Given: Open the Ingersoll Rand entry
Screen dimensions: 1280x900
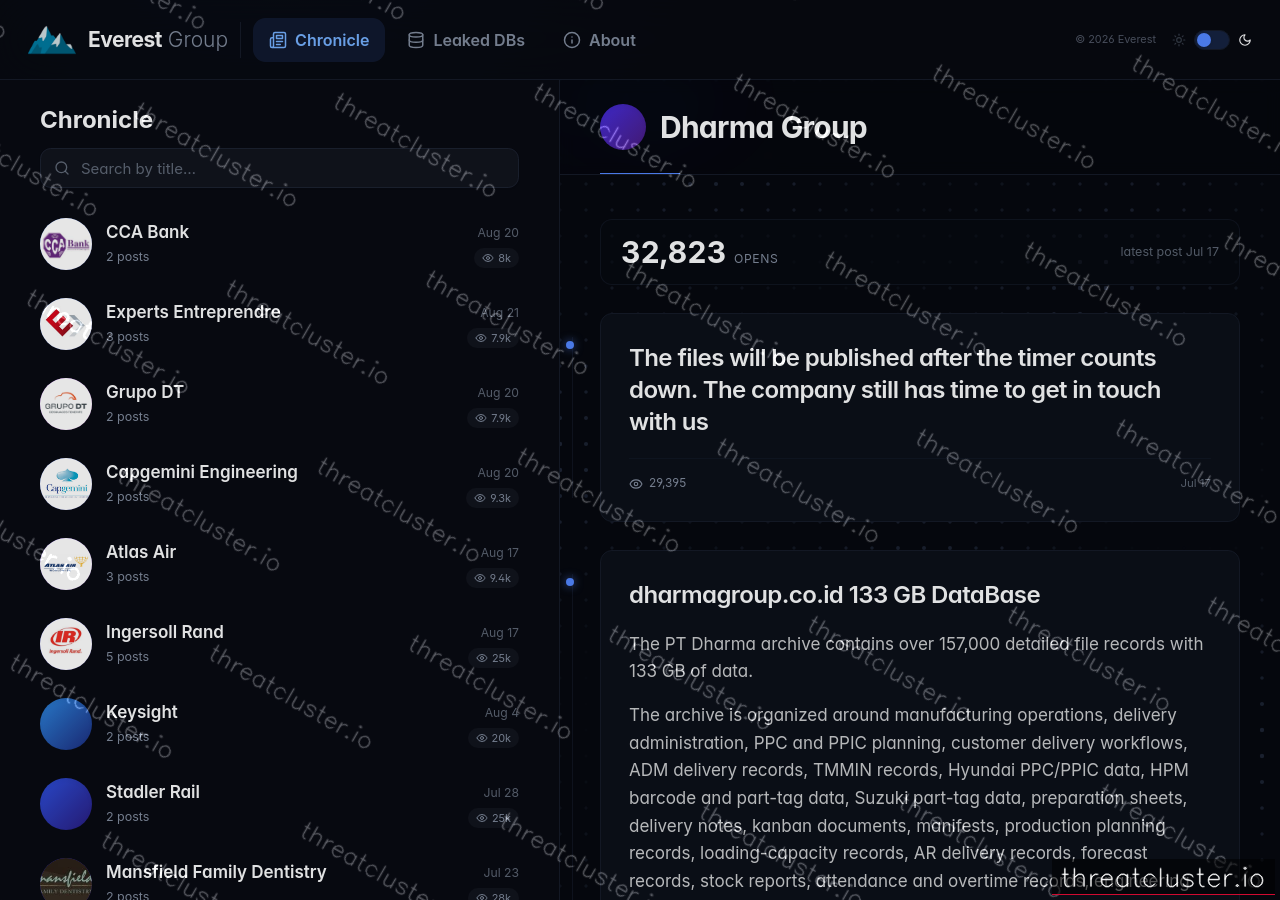Looking at the screenshot, I should [x=279, y=644].
